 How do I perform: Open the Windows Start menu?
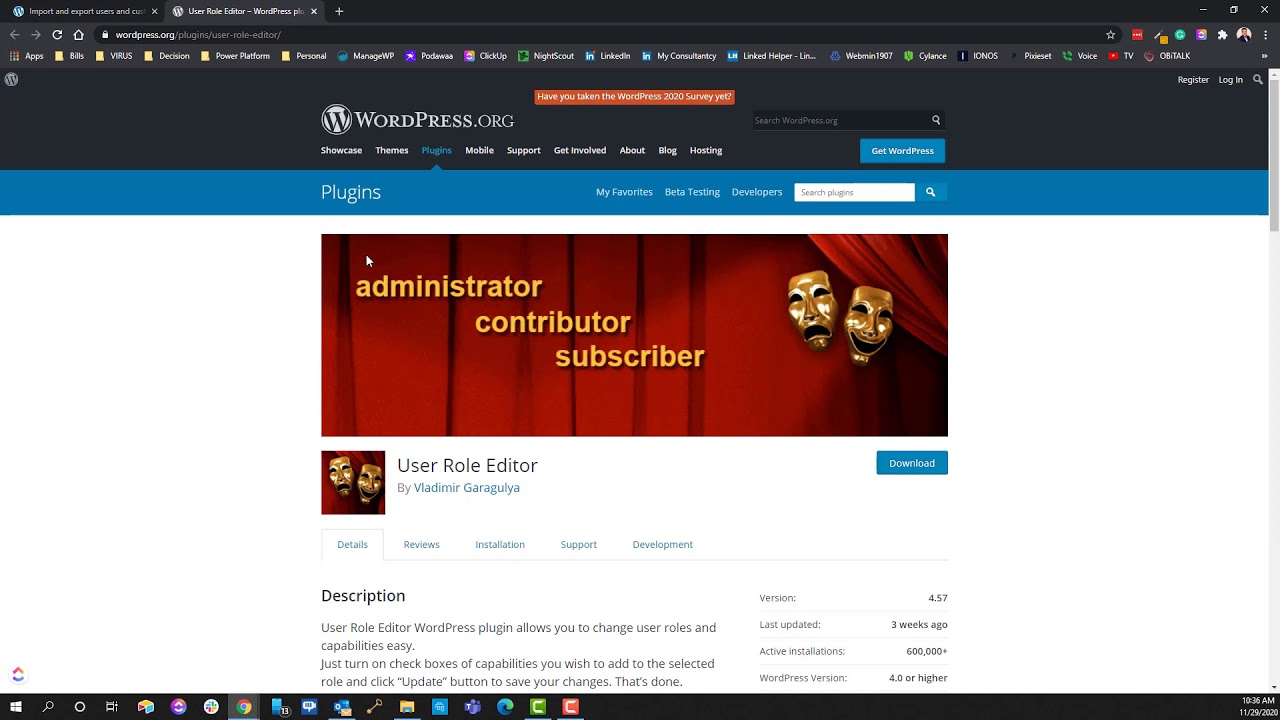16,707
